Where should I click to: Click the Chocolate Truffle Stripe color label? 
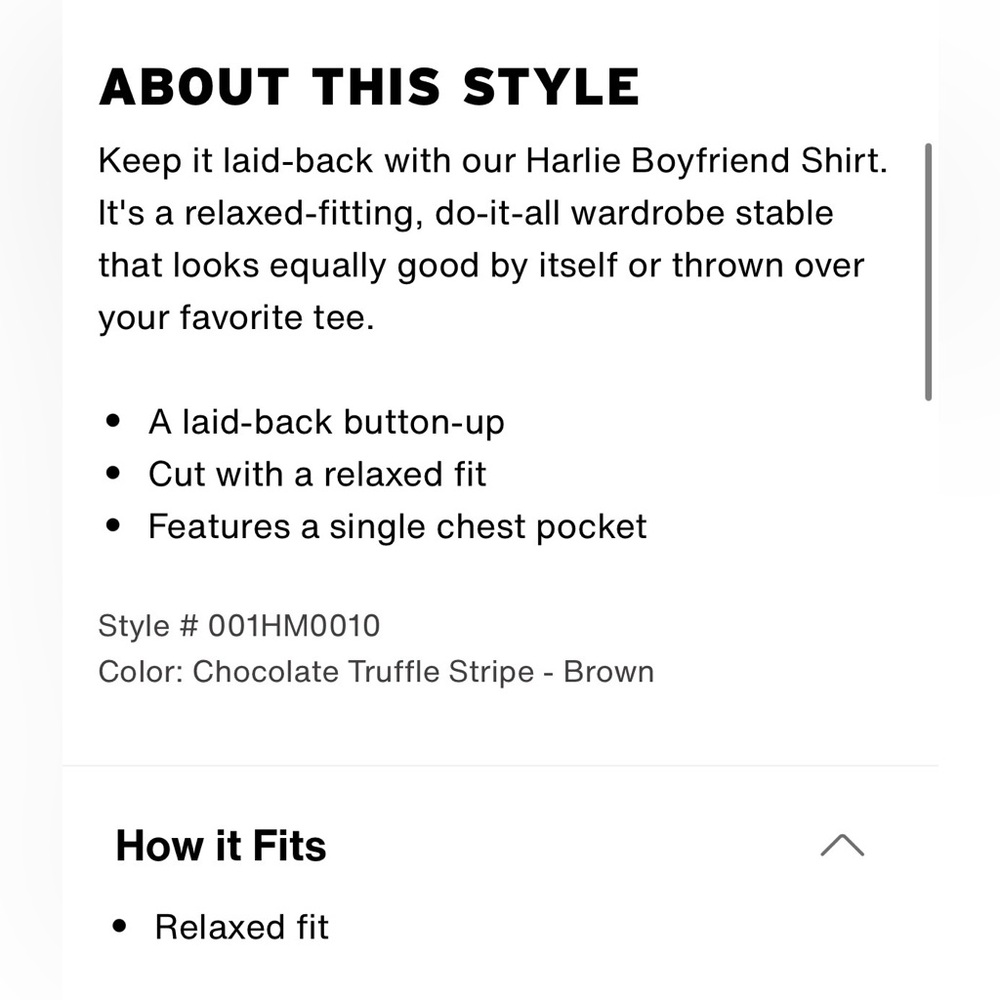(364, 672)
